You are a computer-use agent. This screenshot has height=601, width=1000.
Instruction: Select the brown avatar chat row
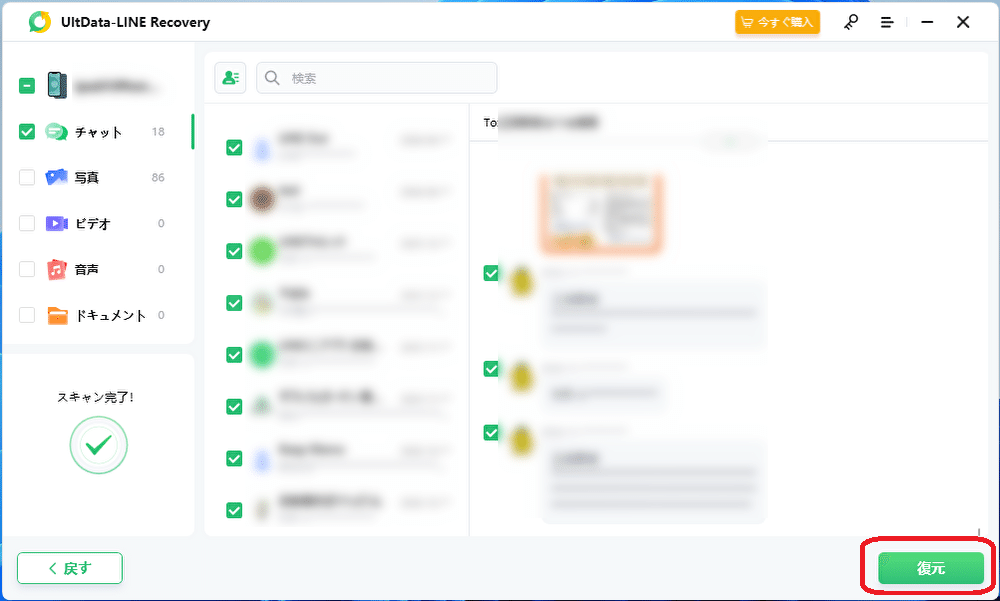(337, 199)
